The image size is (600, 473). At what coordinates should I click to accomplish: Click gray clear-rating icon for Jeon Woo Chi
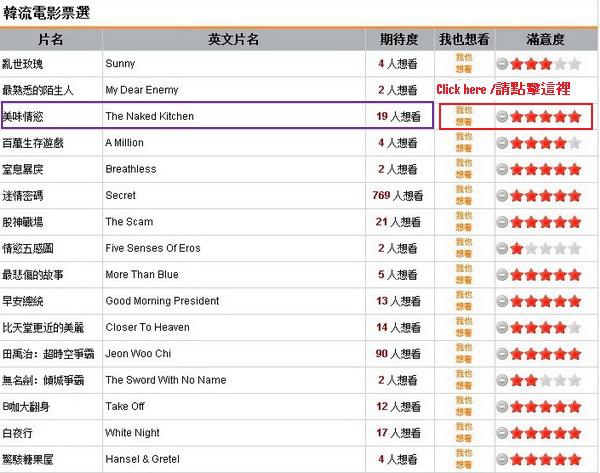tap(502, 354)
